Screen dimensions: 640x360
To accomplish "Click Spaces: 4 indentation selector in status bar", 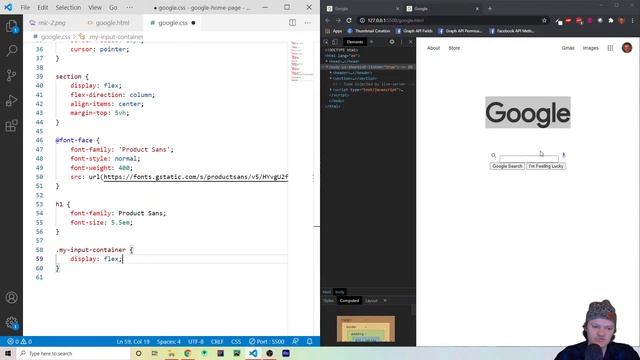I will click(169, 341).
